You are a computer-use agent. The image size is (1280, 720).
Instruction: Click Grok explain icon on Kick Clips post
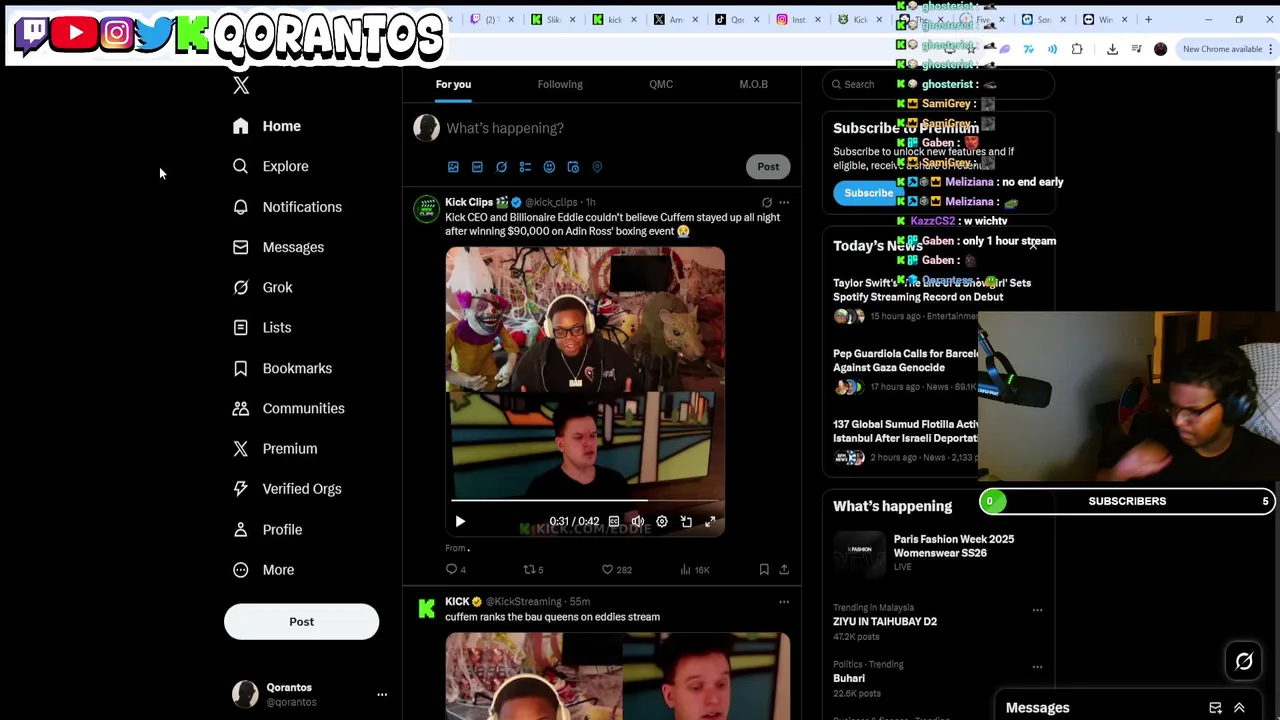[766, 202]
